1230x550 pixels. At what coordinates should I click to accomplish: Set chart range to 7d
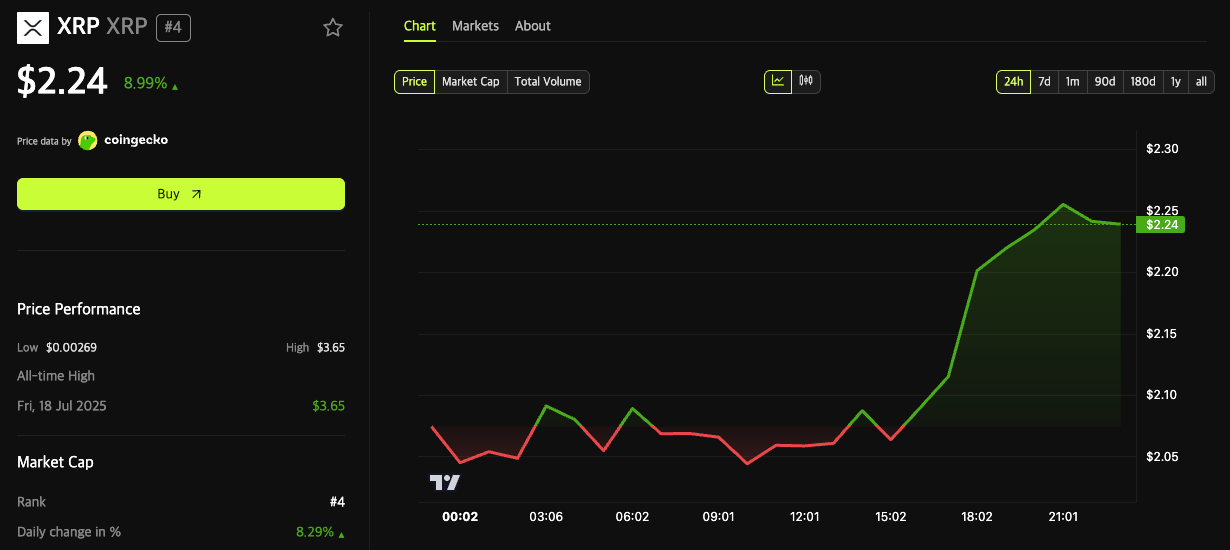pyautogui.click(x=1044, y=82)
